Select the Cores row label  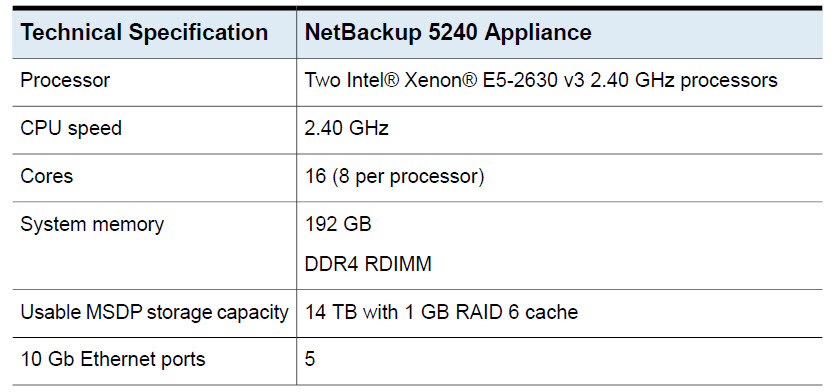pyautogui.click(x=47, y=176)
